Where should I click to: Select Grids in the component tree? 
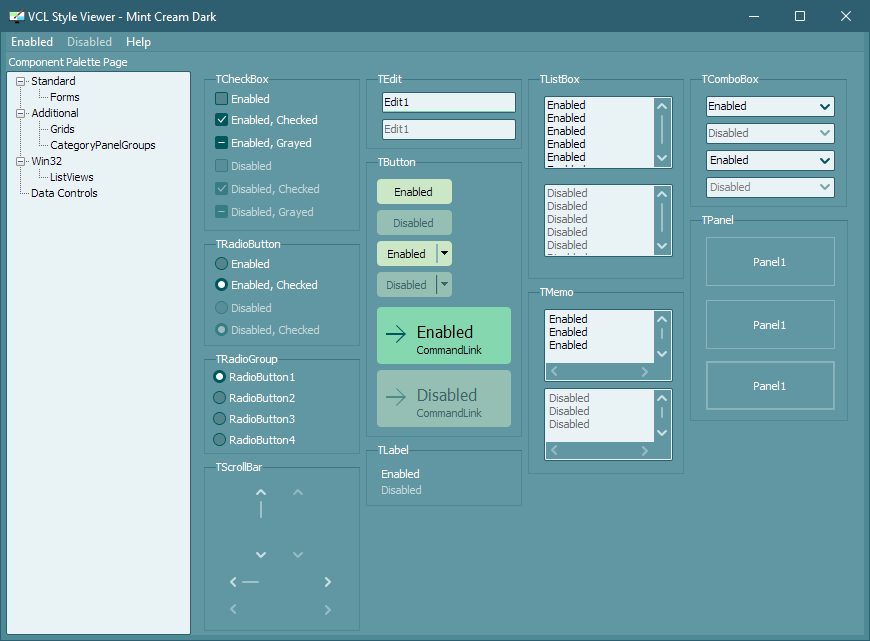point(62,129)
